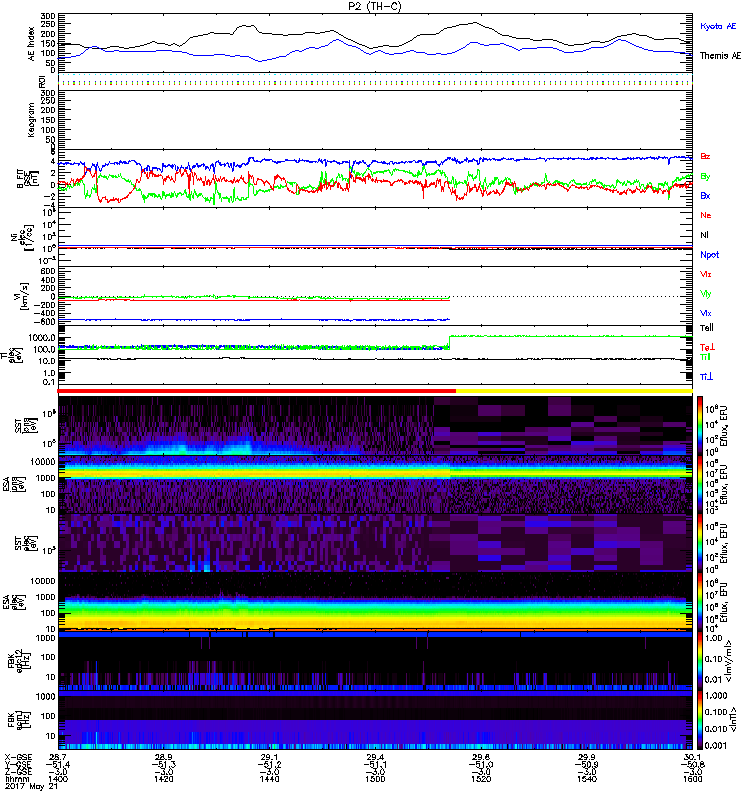Viewport: 750px width, 800px height.
Task: Click the black "Ni" legend label on the right
Action: point(704,235)
